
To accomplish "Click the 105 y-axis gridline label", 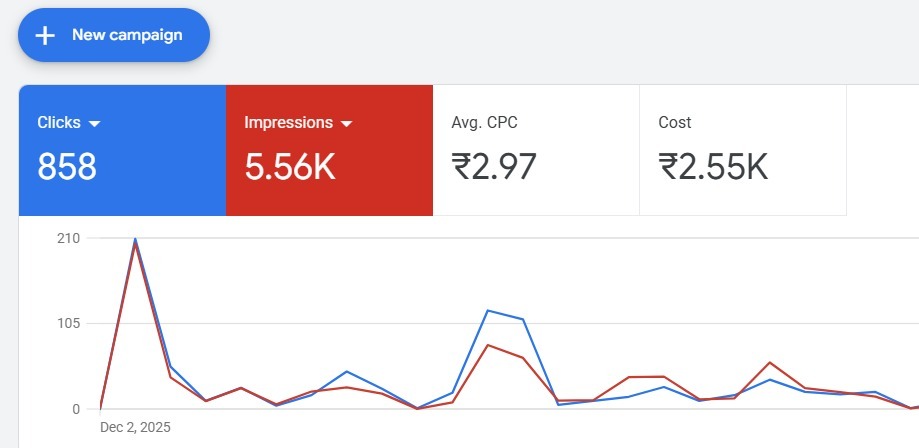I will (x=69, y=323).
